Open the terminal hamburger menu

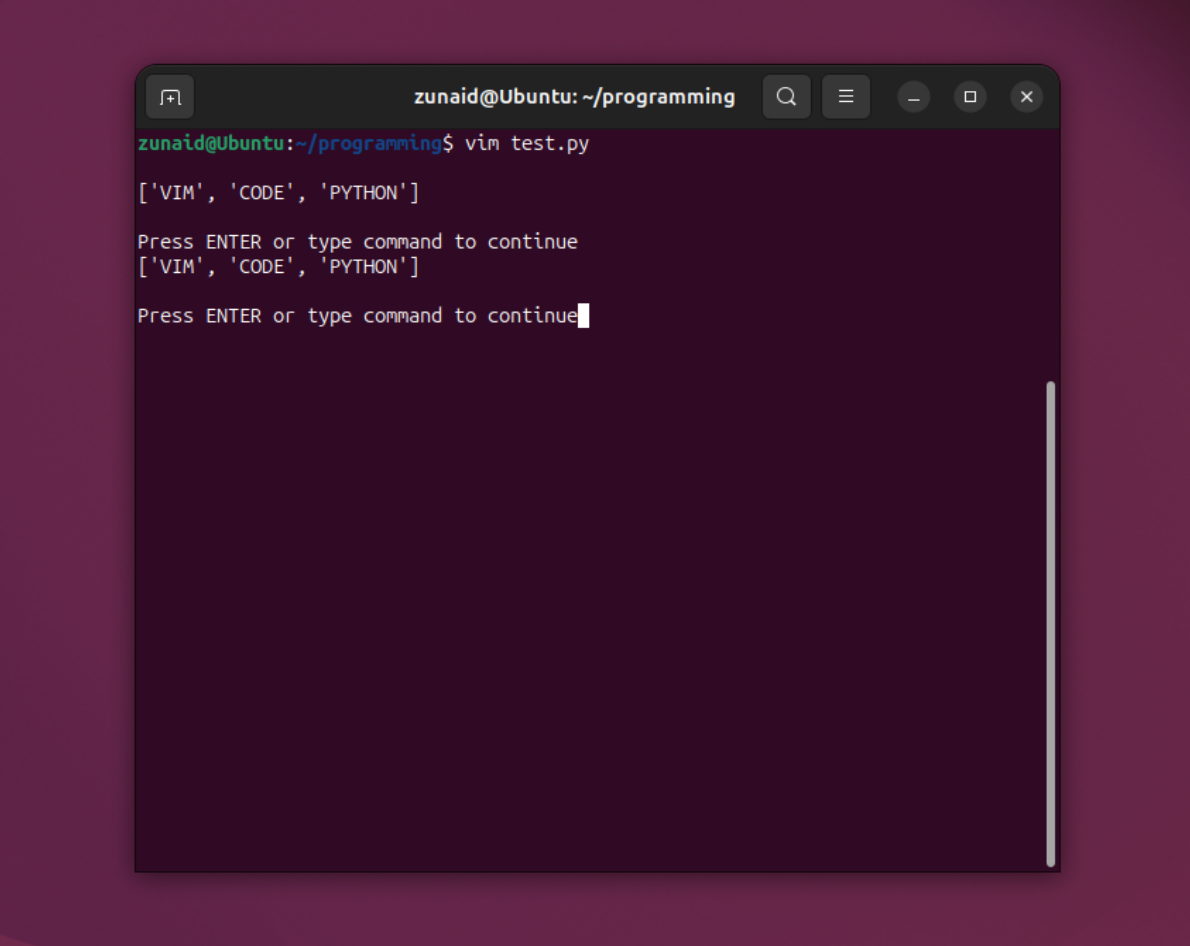845,97
